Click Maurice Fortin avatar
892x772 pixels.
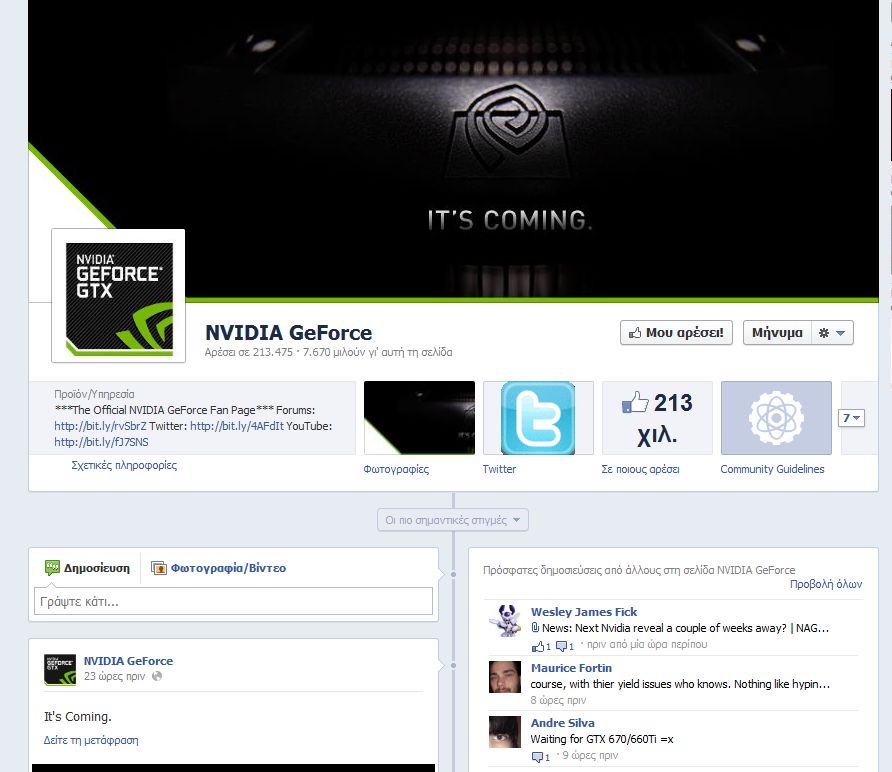click(x=505, y=676)
